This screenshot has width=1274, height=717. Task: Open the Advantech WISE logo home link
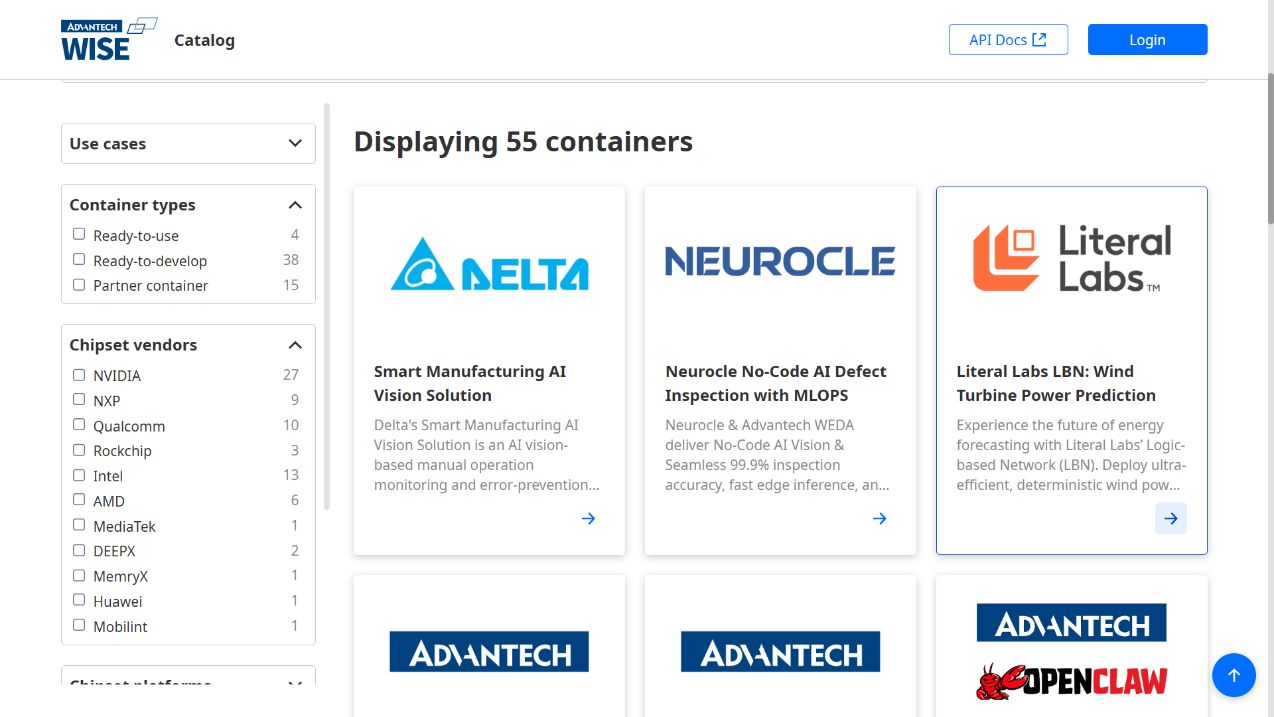pos(109,40)
